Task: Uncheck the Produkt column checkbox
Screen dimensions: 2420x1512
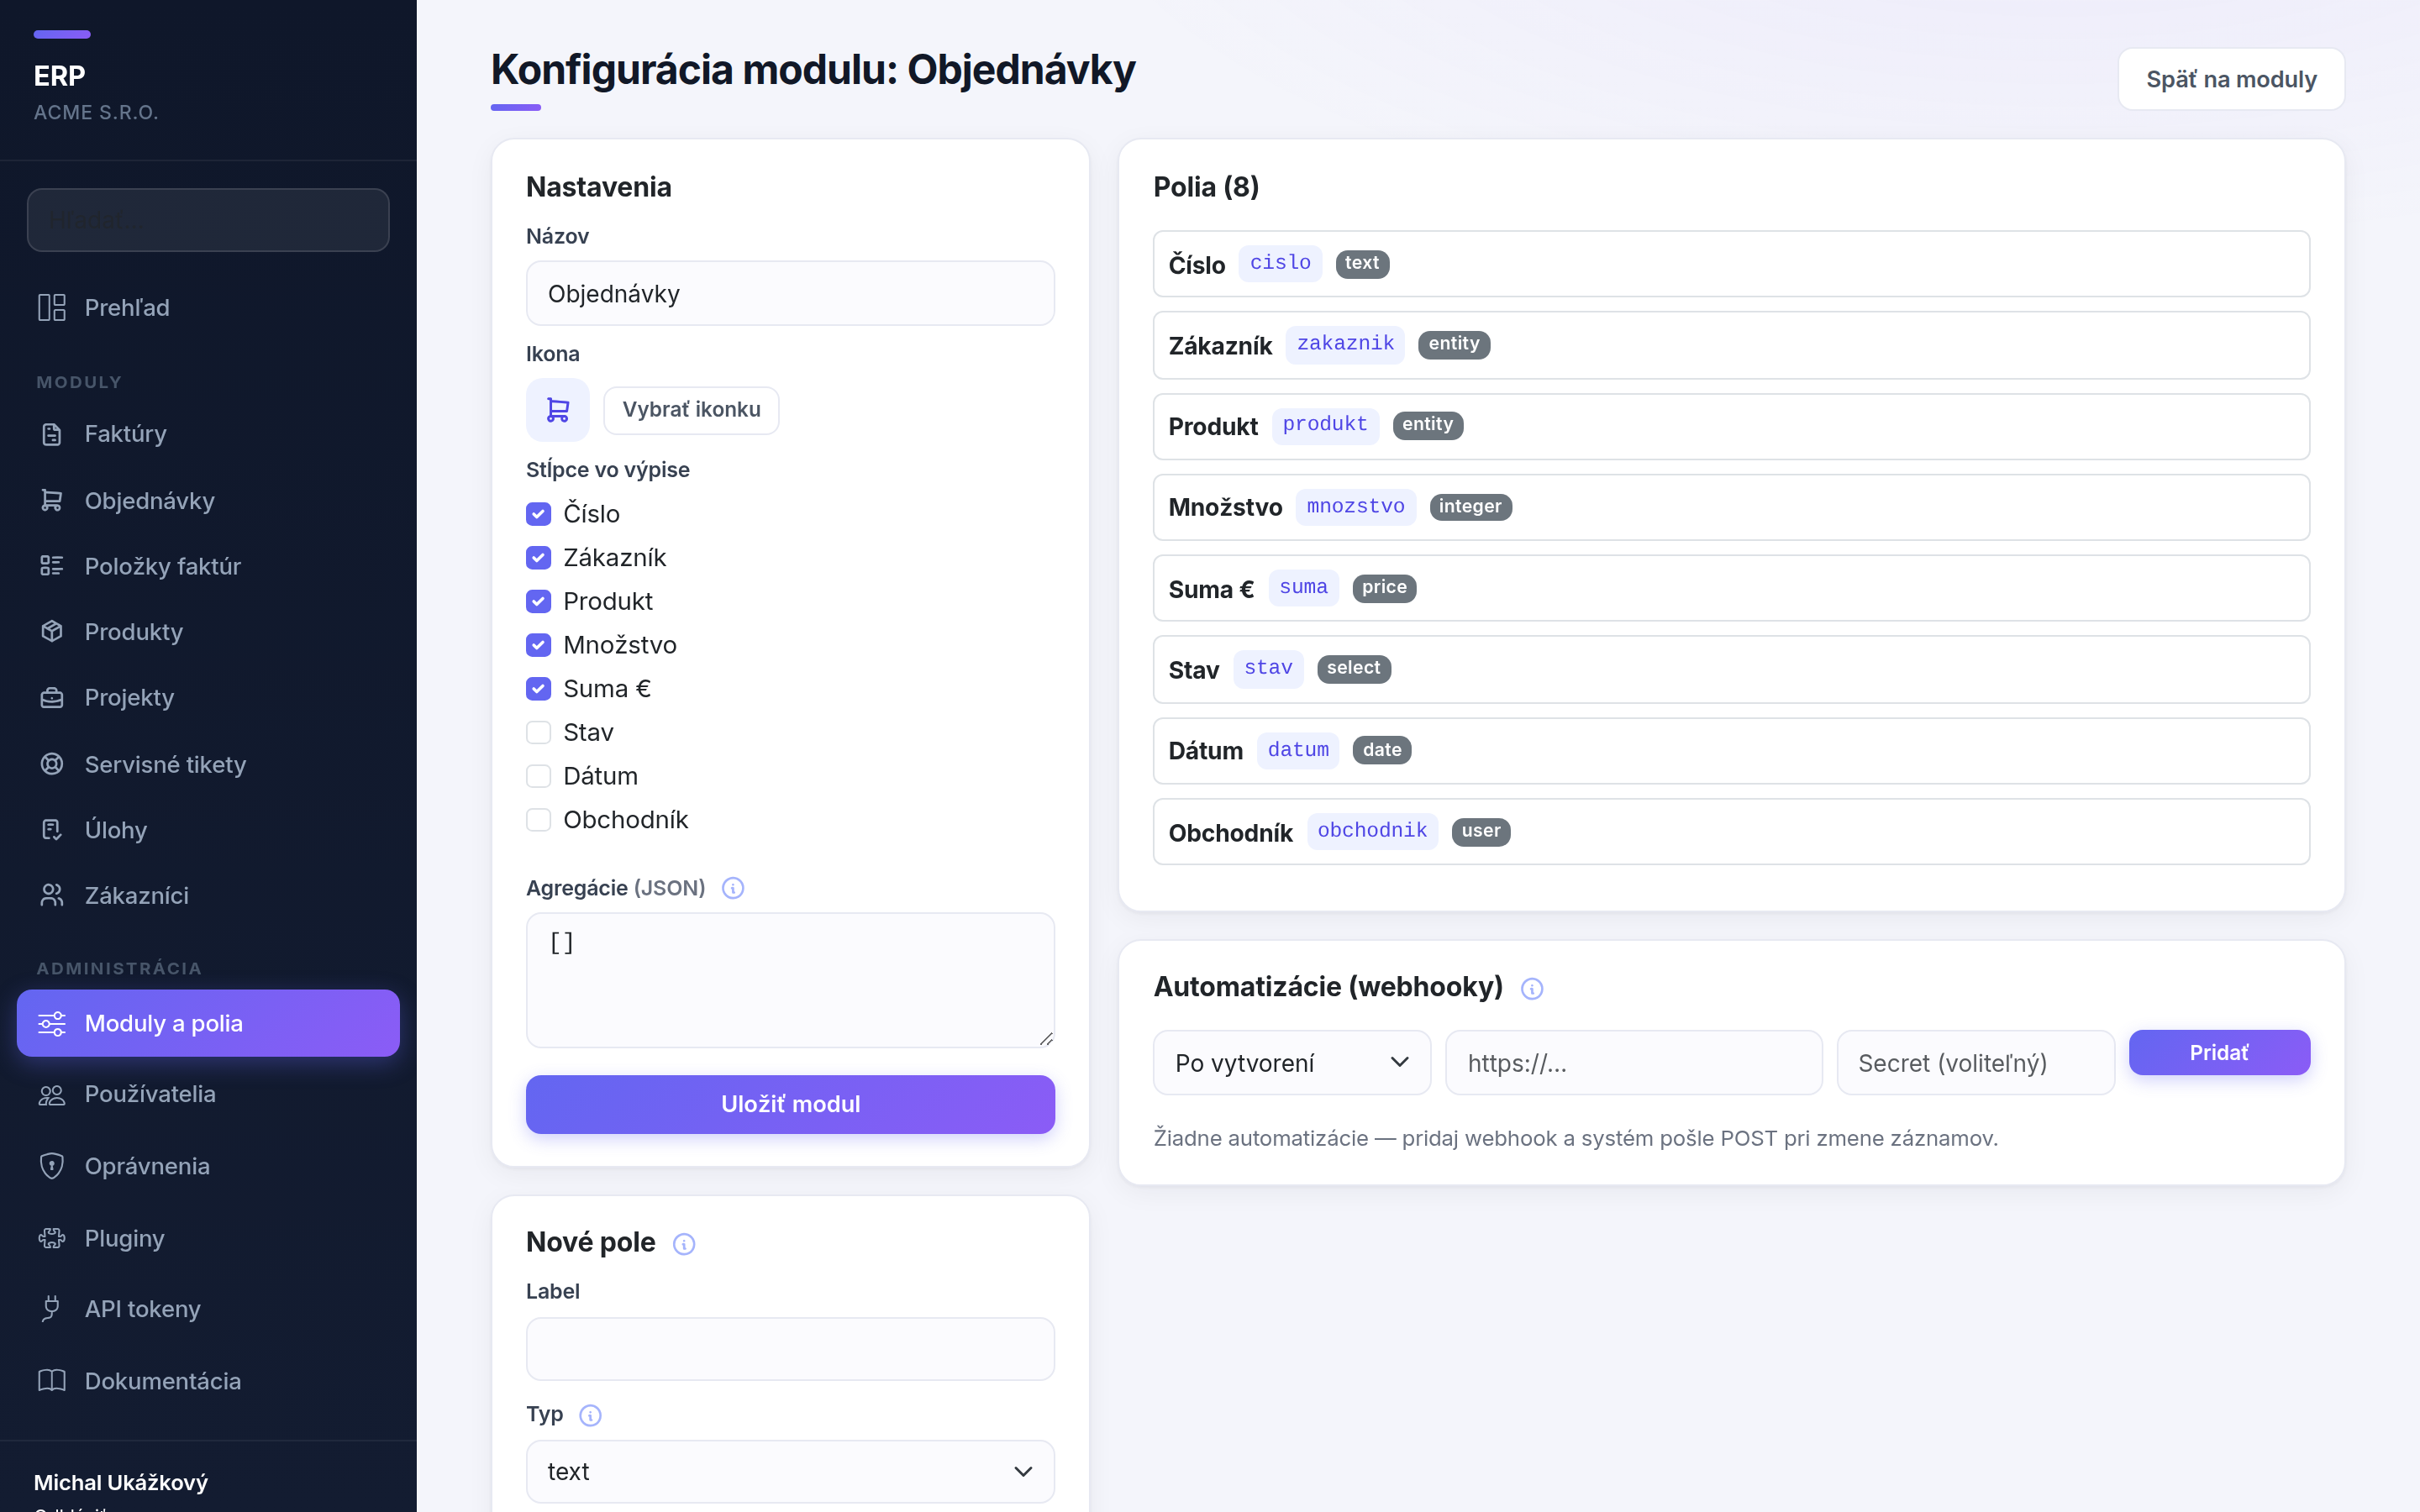Action: (539, 601)
